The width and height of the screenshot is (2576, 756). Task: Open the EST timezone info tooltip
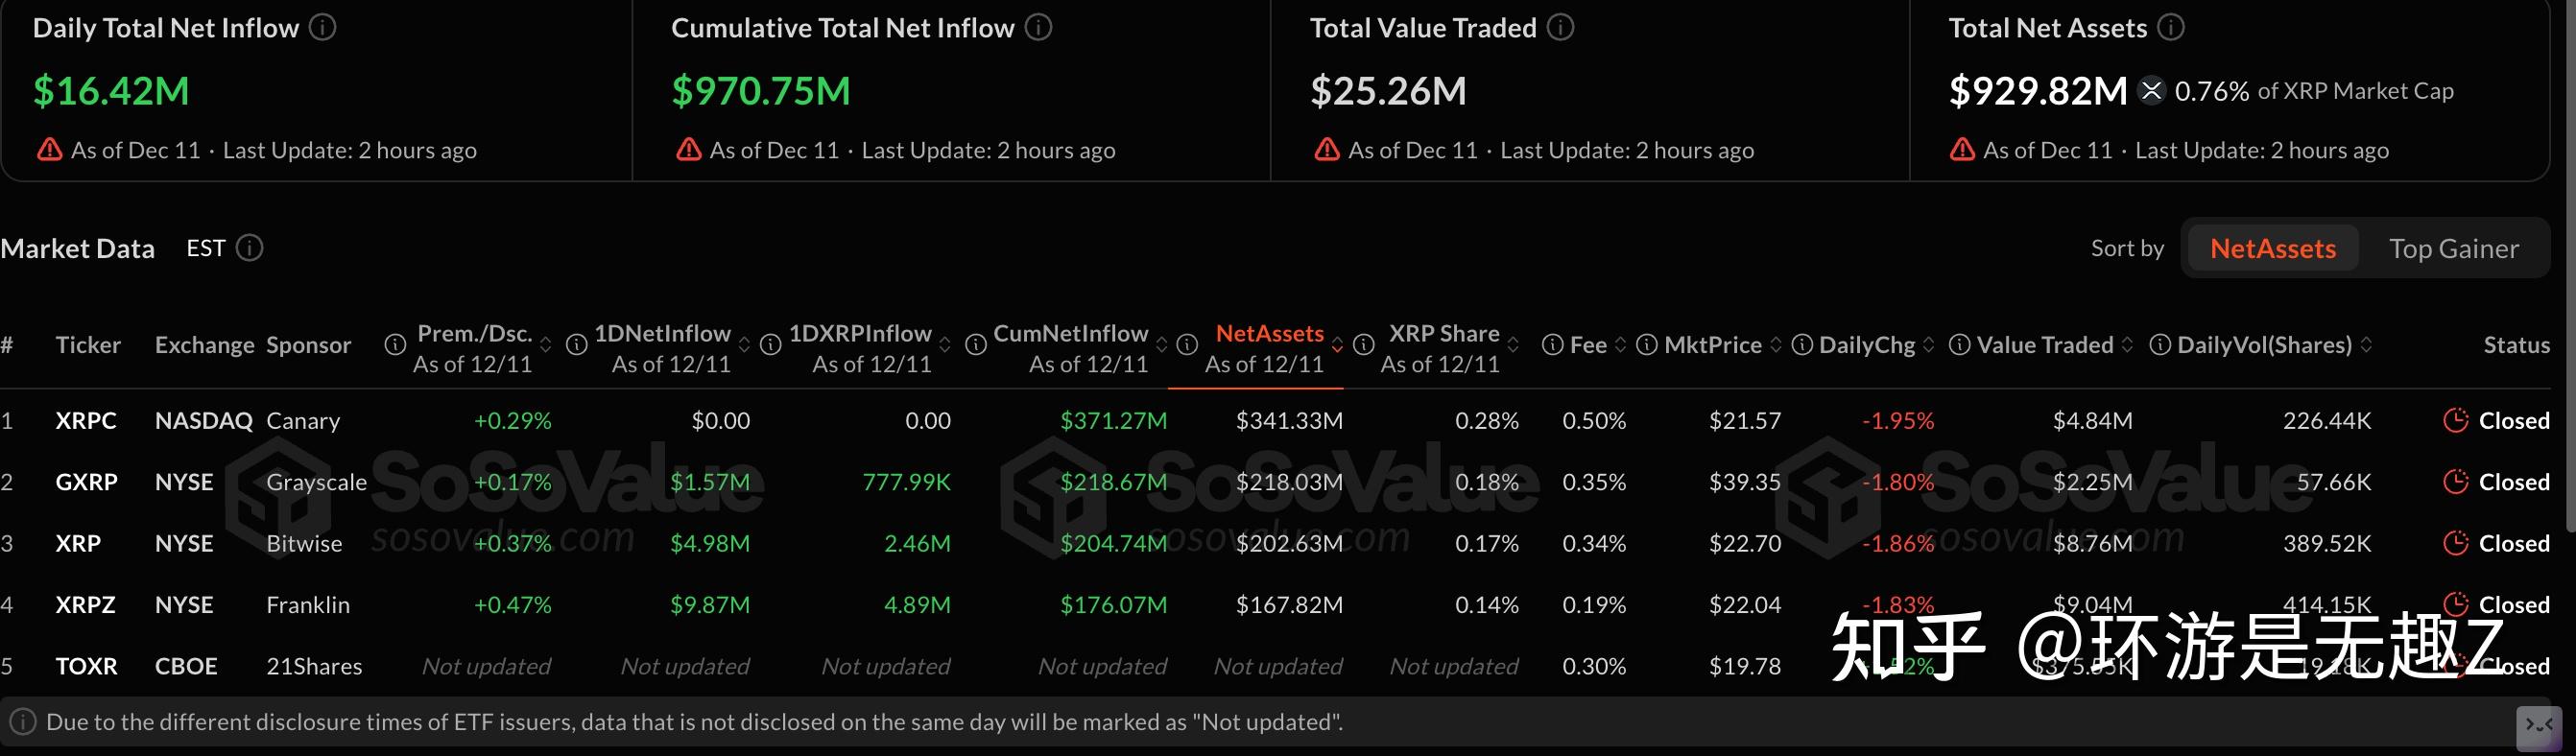click(249, 248)
